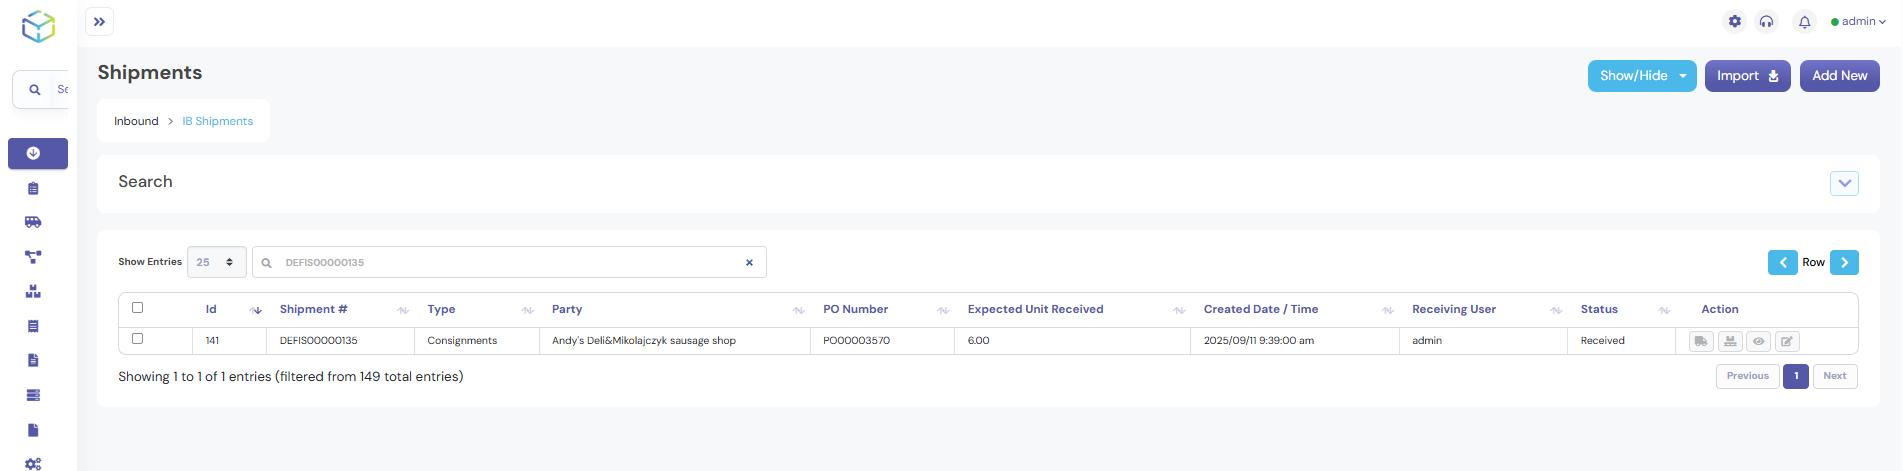Open the headset support icon
This screenshot has width=1903, height=471.
pyautogui.click(x=1767, y=22)
